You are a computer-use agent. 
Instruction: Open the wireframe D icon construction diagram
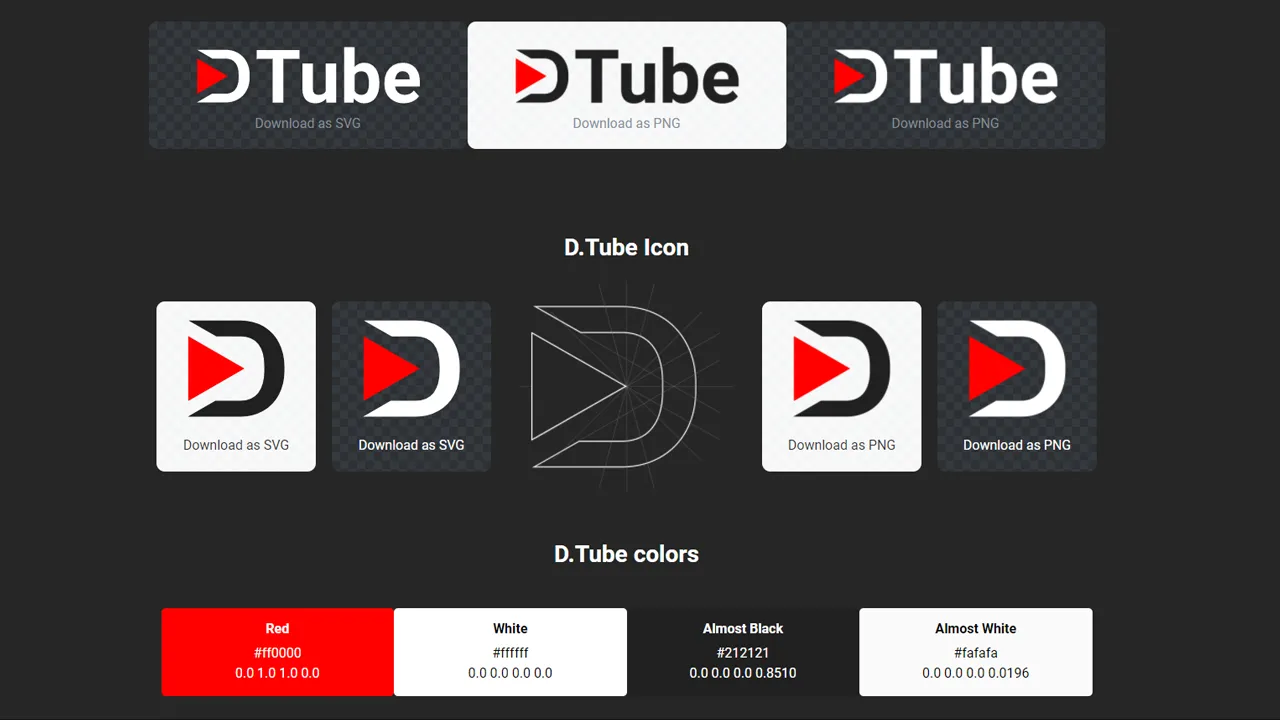pos(627,386)
